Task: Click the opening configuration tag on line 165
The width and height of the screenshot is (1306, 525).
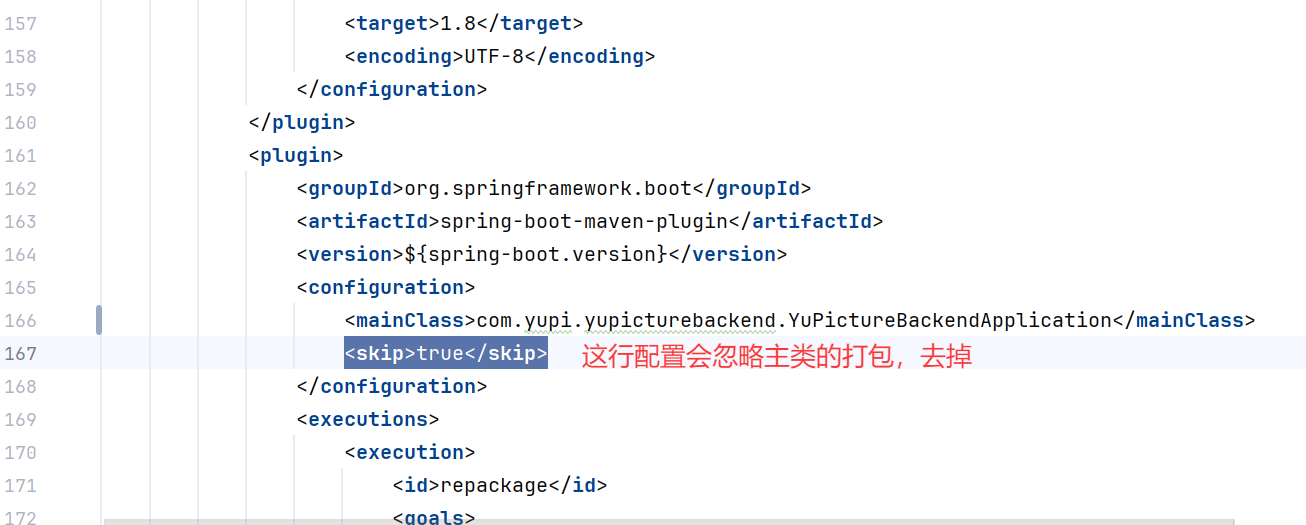Action: click(386, 288)
